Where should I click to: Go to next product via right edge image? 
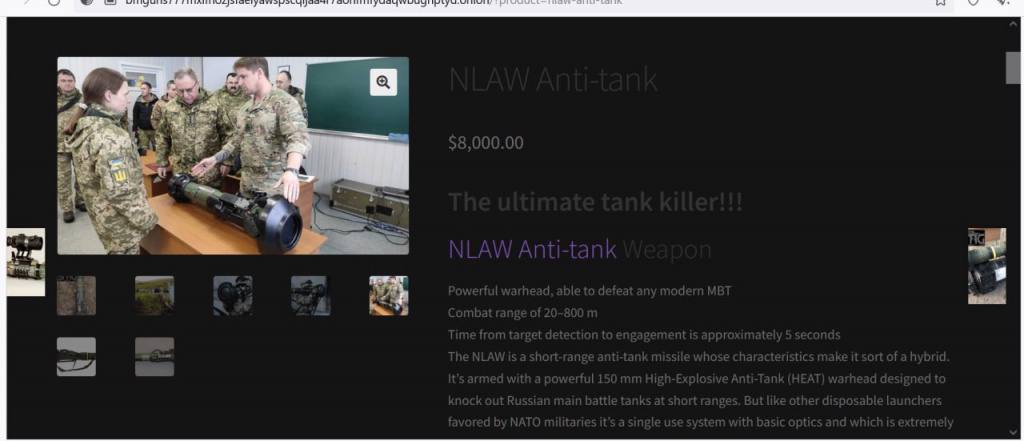click(987, 266)
